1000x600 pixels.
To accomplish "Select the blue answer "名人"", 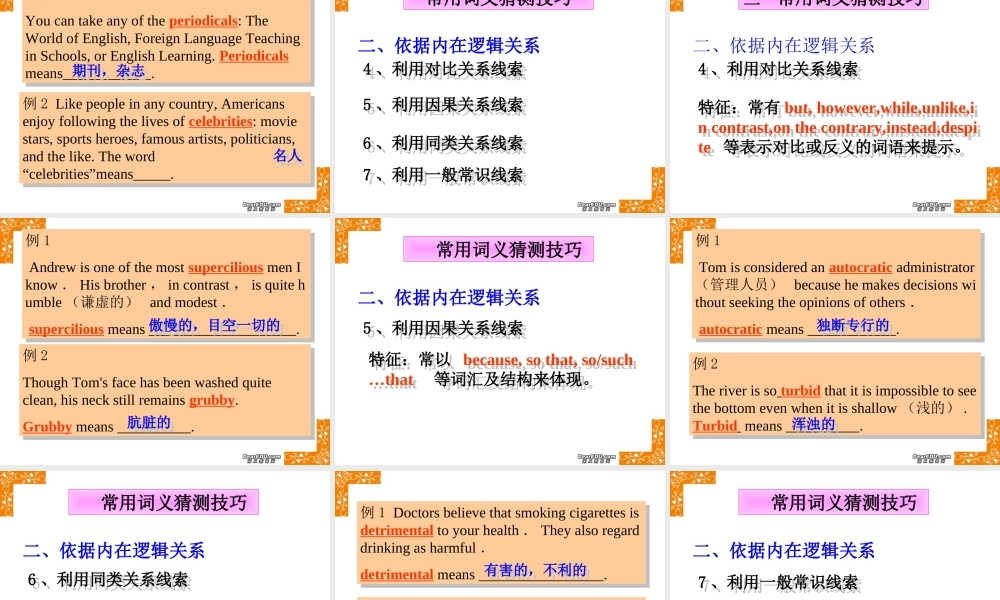I will 287,156.
